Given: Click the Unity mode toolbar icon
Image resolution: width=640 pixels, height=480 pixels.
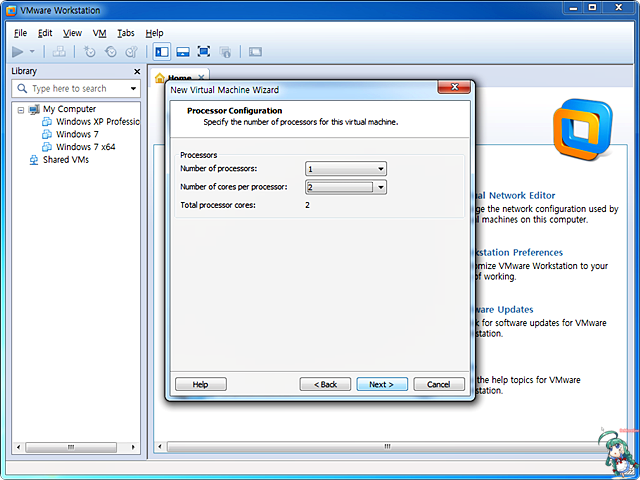Looking at the screenshot, I should (x=225, y=52).
